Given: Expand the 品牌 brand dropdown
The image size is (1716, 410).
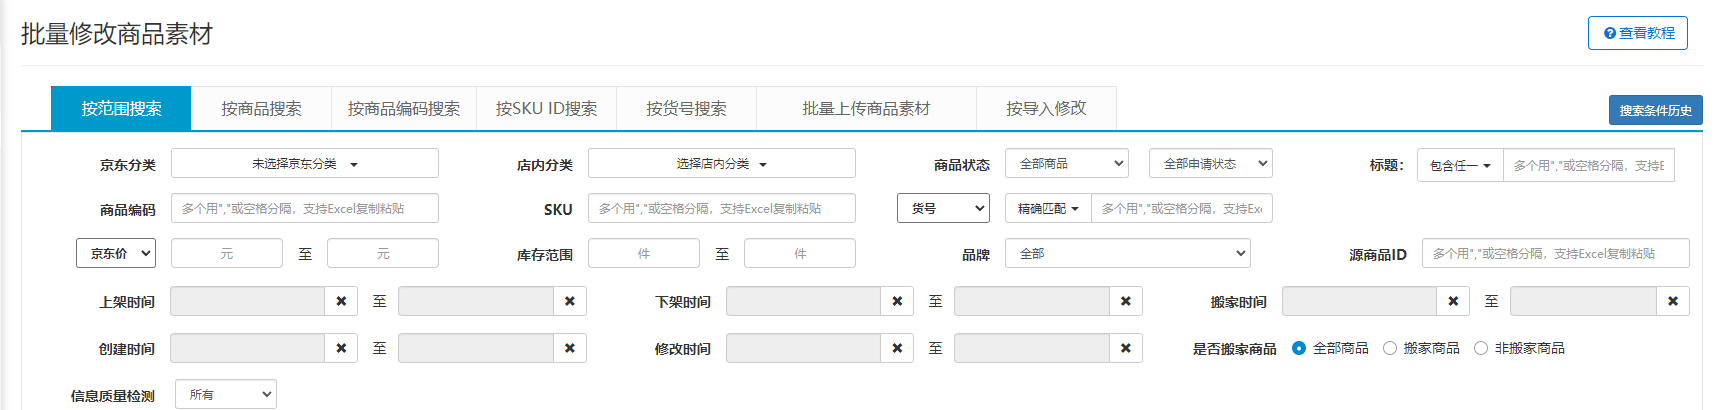Looking at the screenshot, I should click(1127, 254).
